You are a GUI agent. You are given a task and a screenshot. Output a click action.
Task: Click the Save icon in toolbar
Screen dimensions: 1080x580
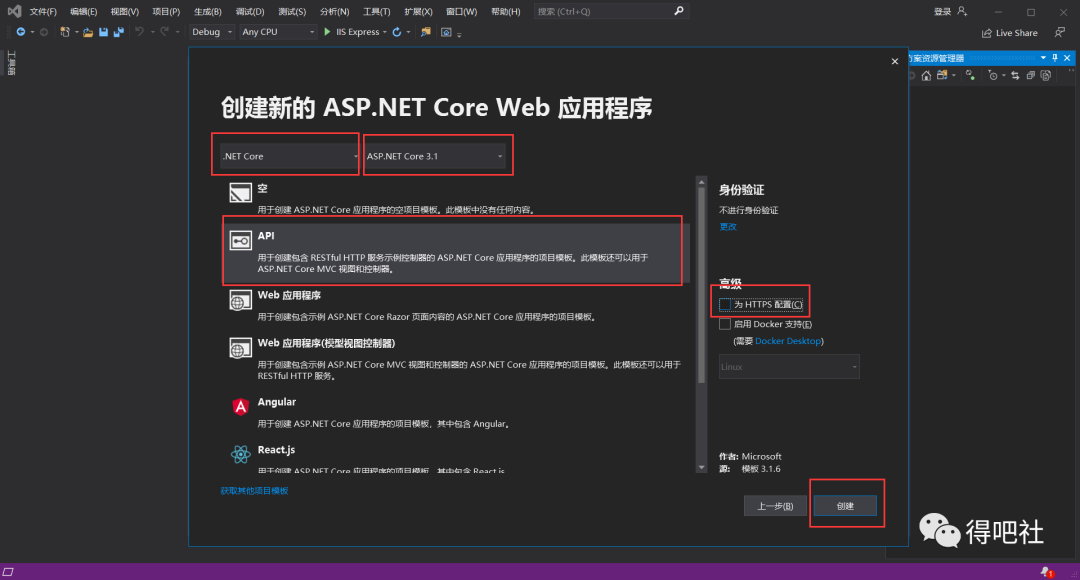click(103, 32)
